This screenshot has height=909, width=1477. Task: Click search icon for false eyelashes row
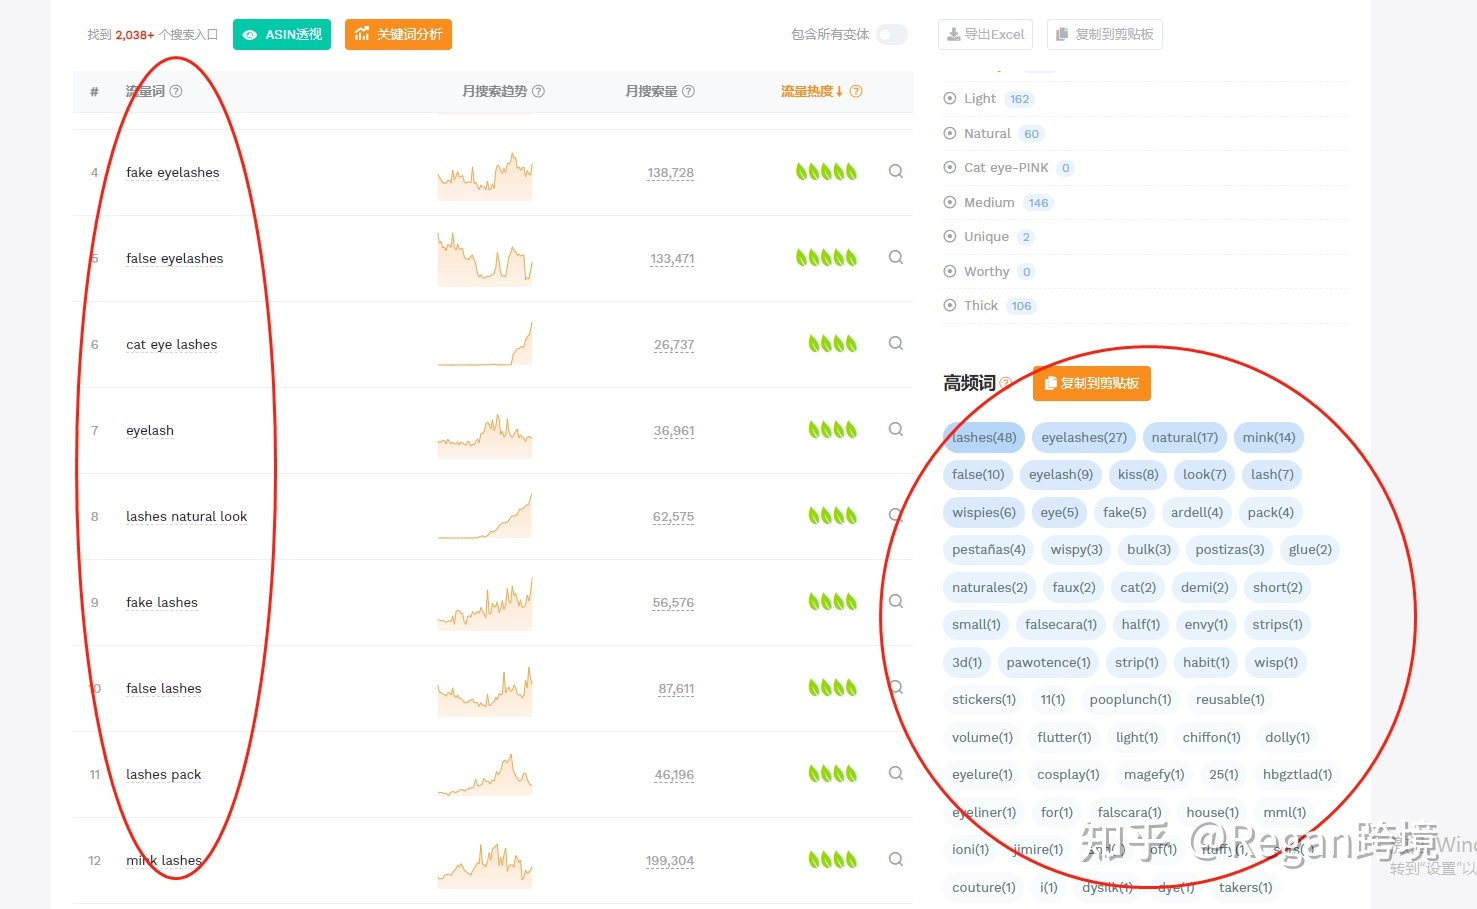point(896,257)
